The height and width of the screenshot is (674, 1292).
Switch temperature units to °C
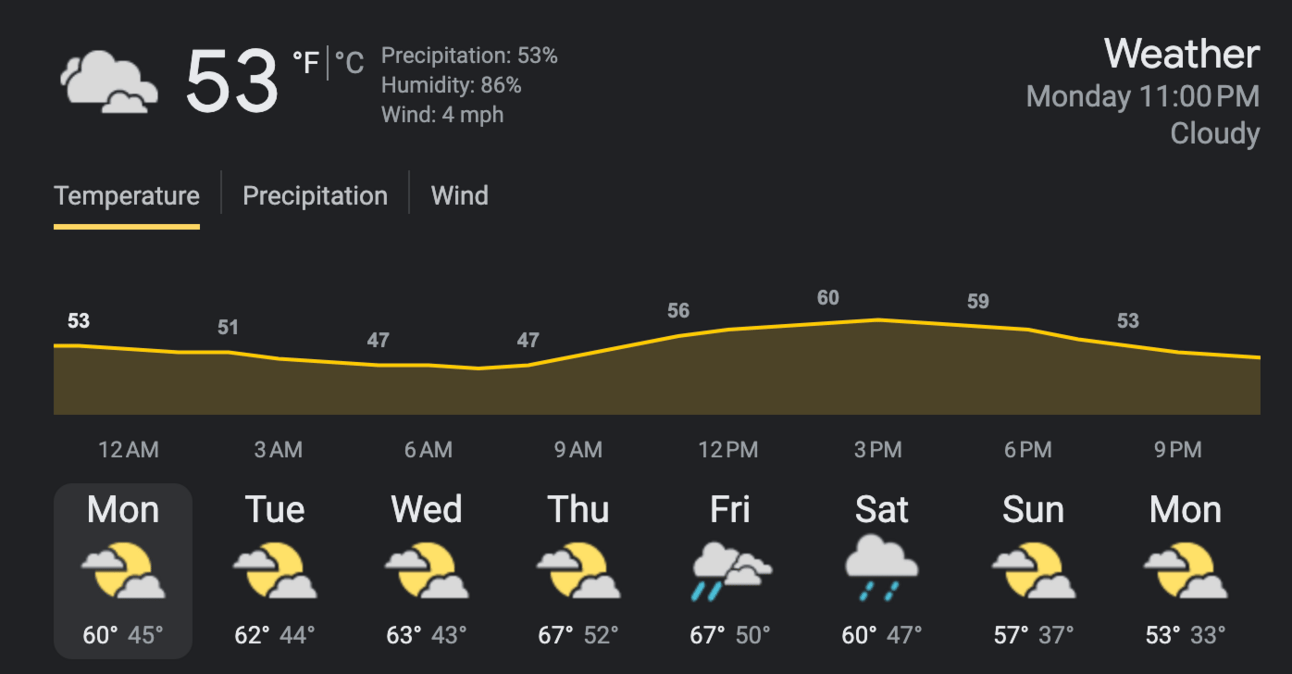pyautogui.click(x=349, y=64)
